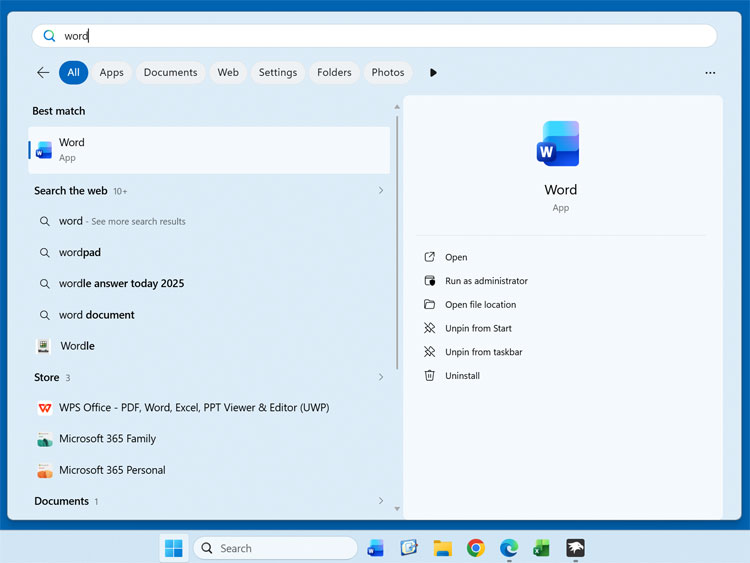Click search icon beside 'word document' suggestion
The height and width of the screenshot is (563, 750).
(x=44, y=315)
